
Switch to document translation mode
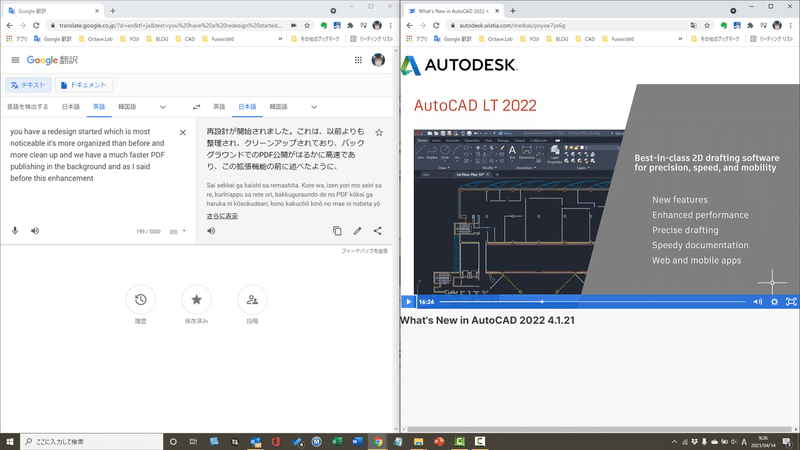[84, 85]
